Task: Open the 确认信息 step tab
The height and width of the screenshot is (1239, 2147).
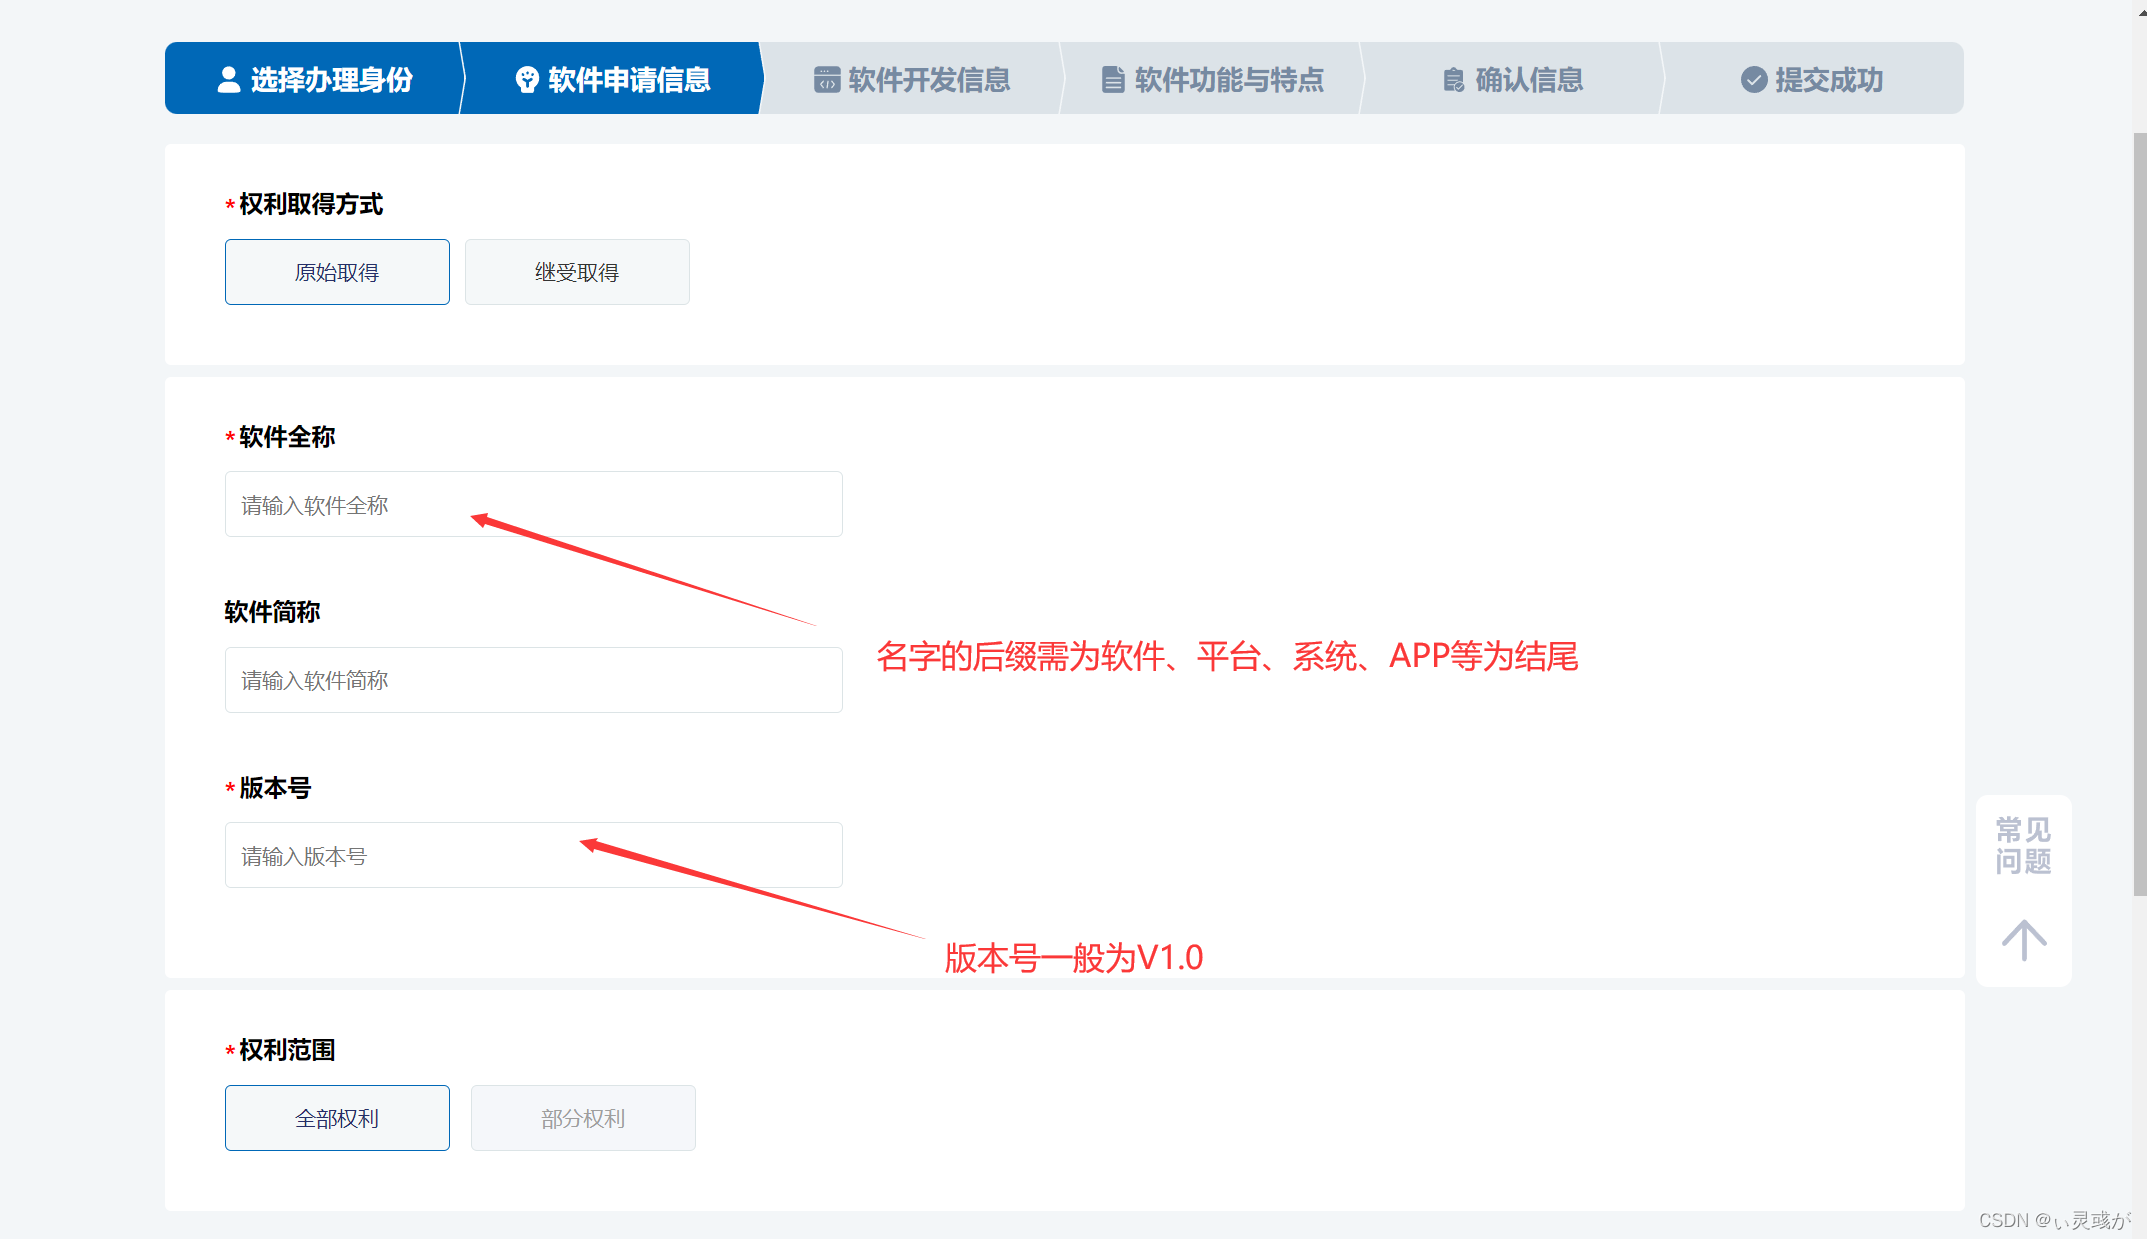Action: point(1512,78)
